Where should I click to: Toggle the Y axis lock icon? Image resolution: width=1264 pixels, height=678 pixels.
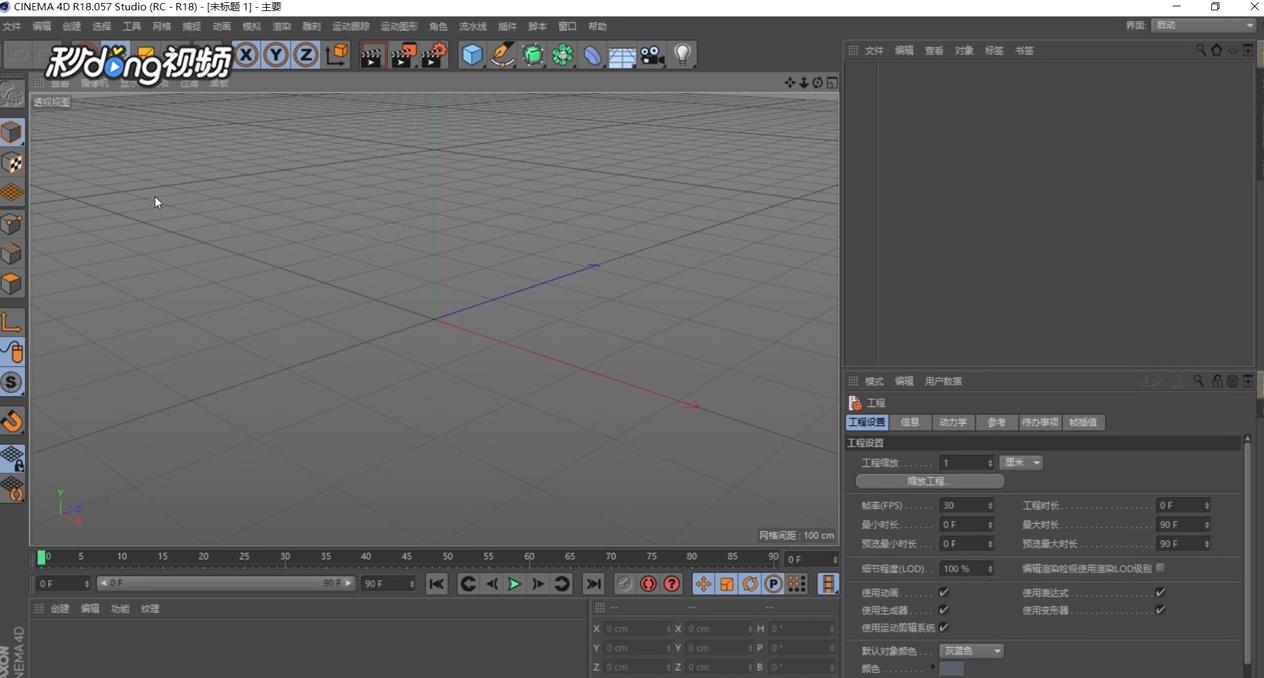tap(276, 55)
